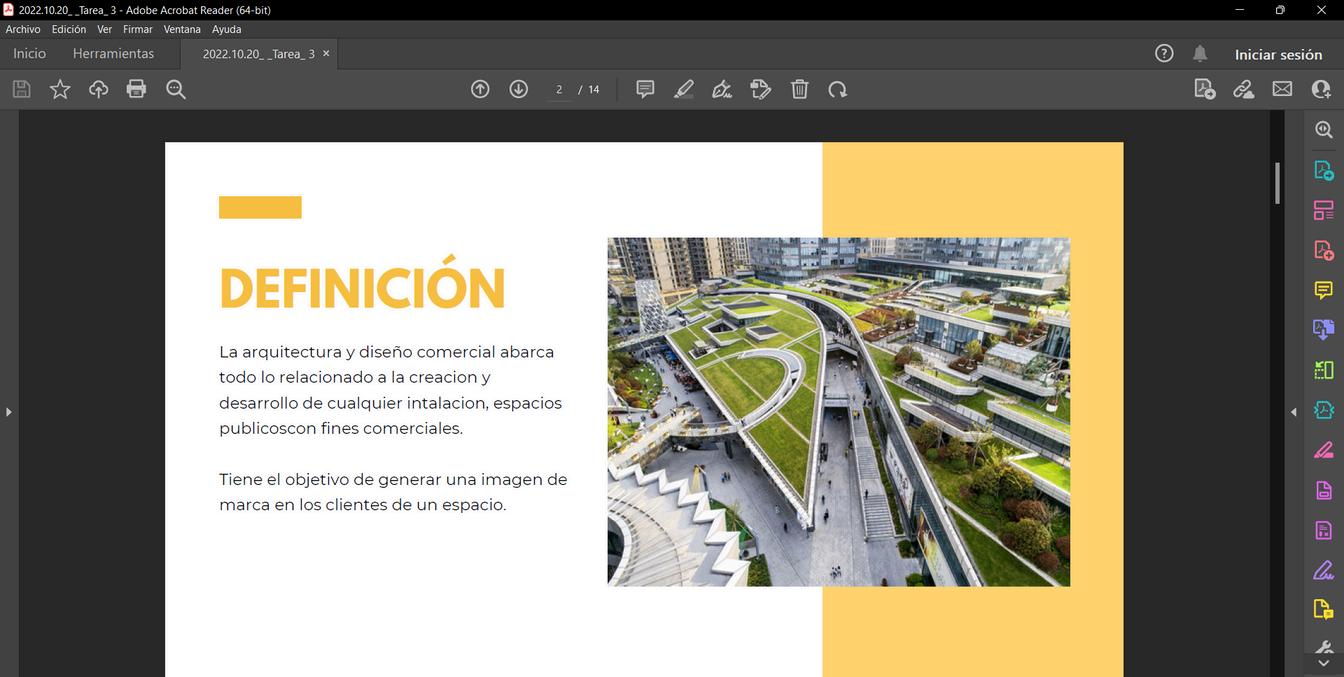Screen dimensions: 1344x677
Task: Open the Ventana menu
Action: pyautogui.click(x=182, y=29)
